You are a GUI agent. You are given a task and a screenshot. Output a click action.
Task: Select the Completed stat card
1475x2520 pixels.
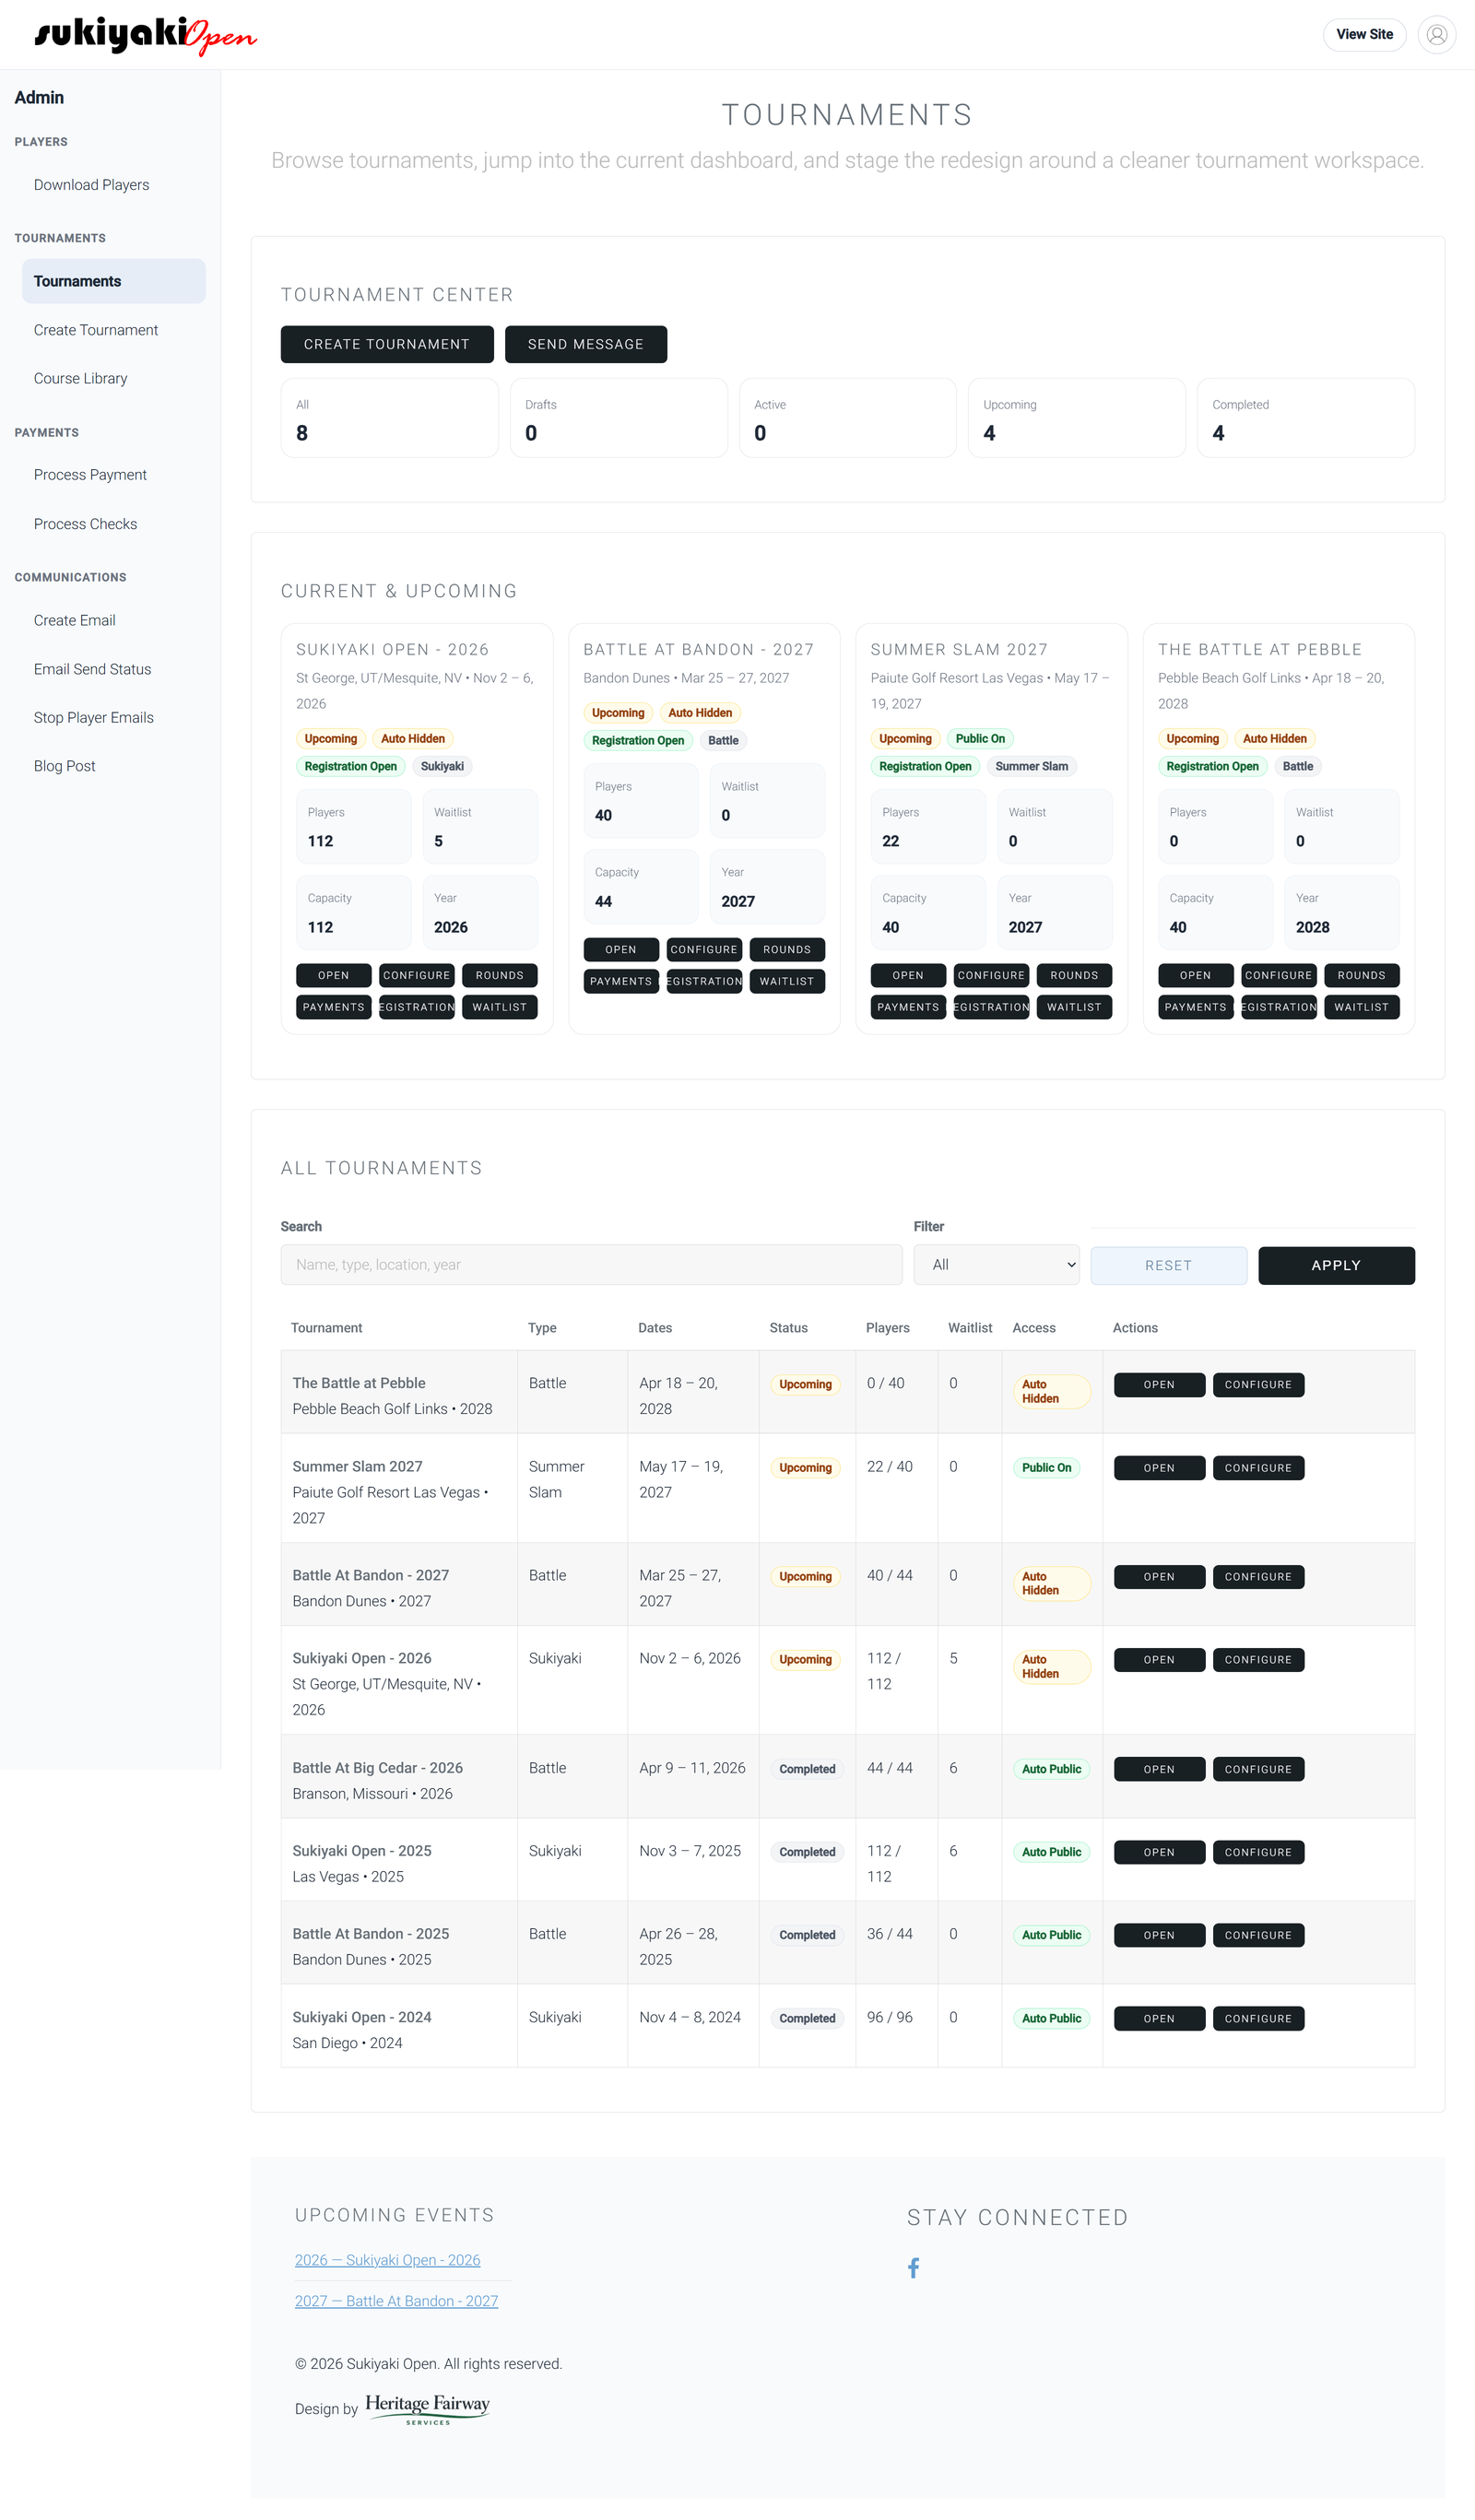(x=1305, y=418)
